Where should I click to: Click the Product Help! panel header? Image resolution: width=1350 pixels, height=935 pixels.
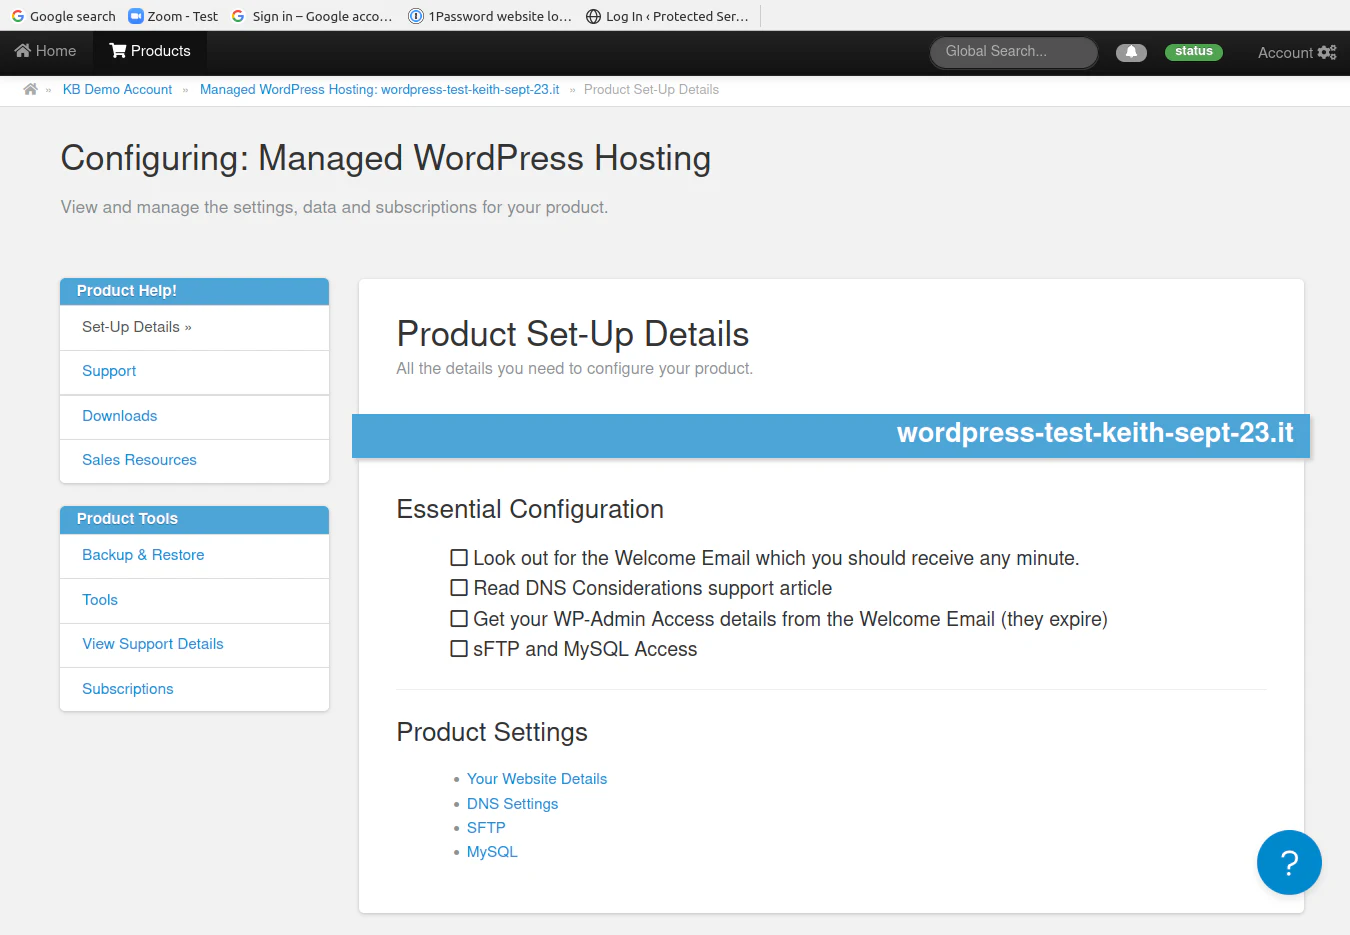(194, 291)
